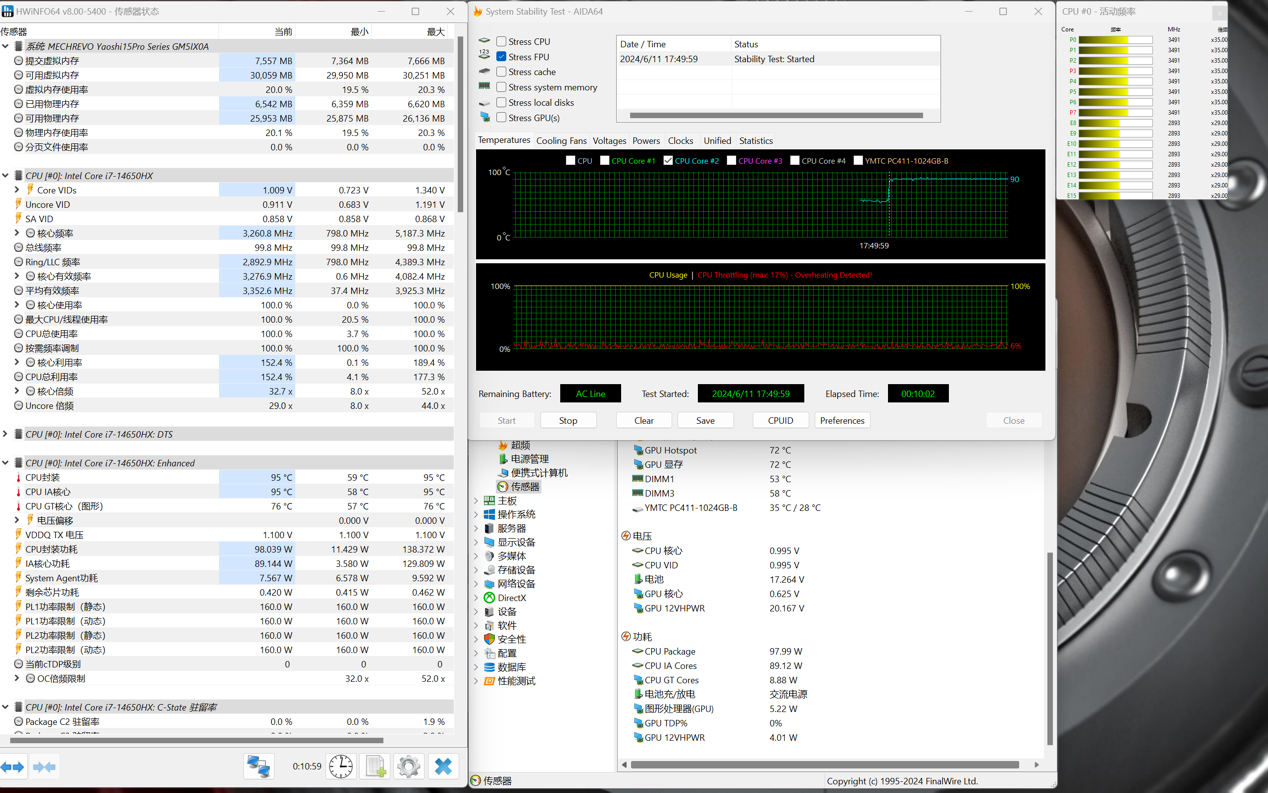1268x793 pixels.
Task: Expand the 主板 tree node
Action: 477,501
